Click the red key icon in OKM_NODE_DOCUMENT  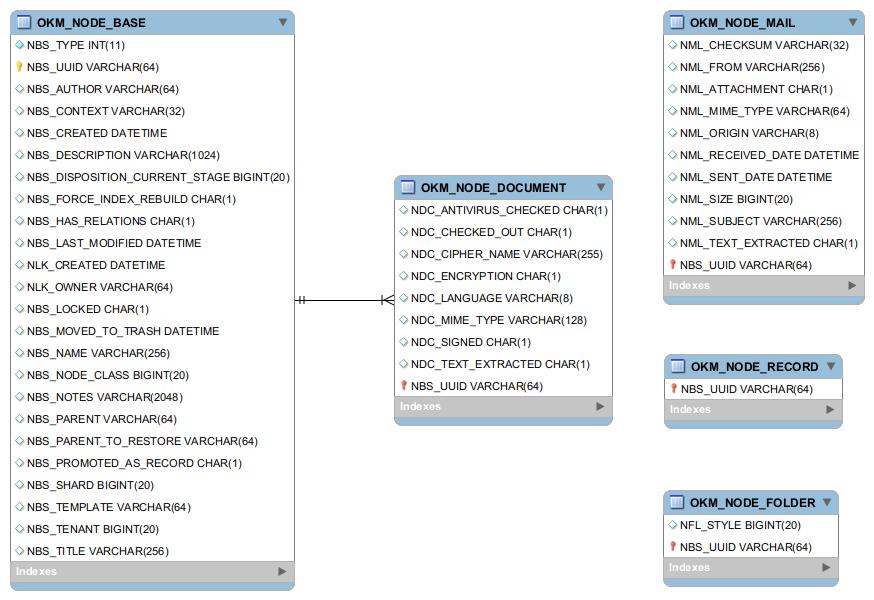tap(404, 386)
